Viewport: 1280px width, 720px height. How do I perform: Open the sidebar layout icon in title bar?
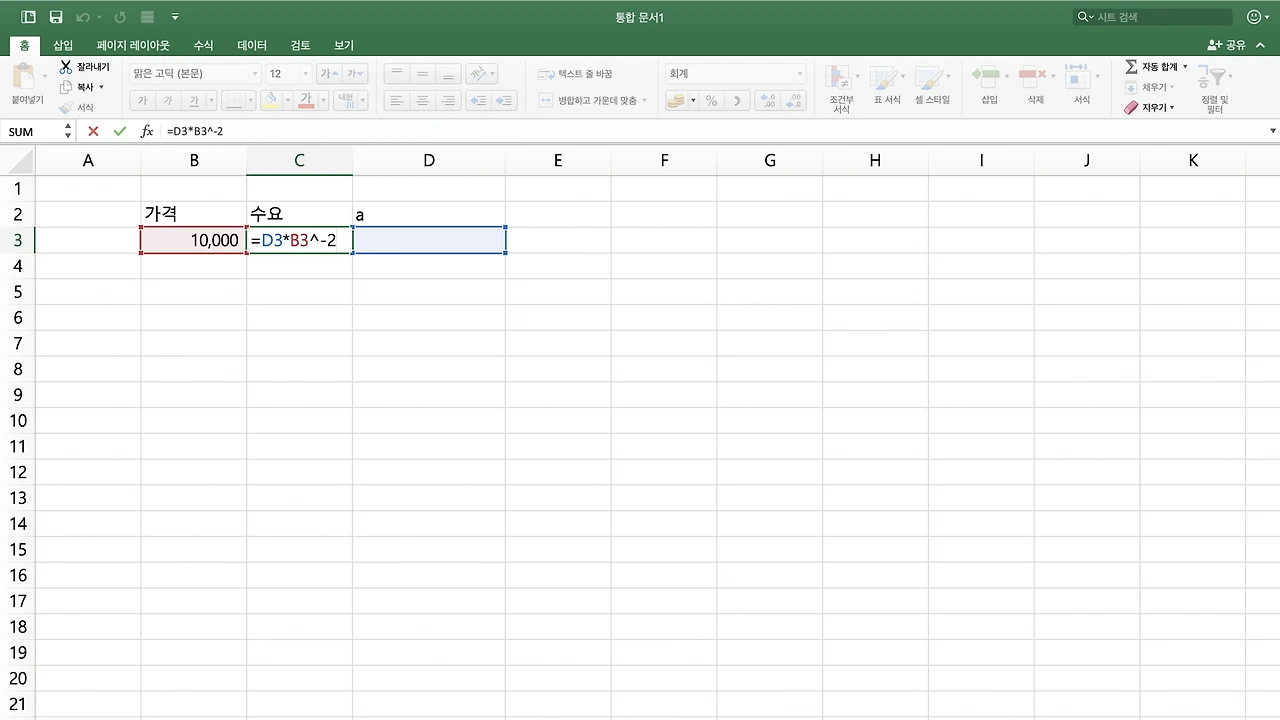coord(28,17)
